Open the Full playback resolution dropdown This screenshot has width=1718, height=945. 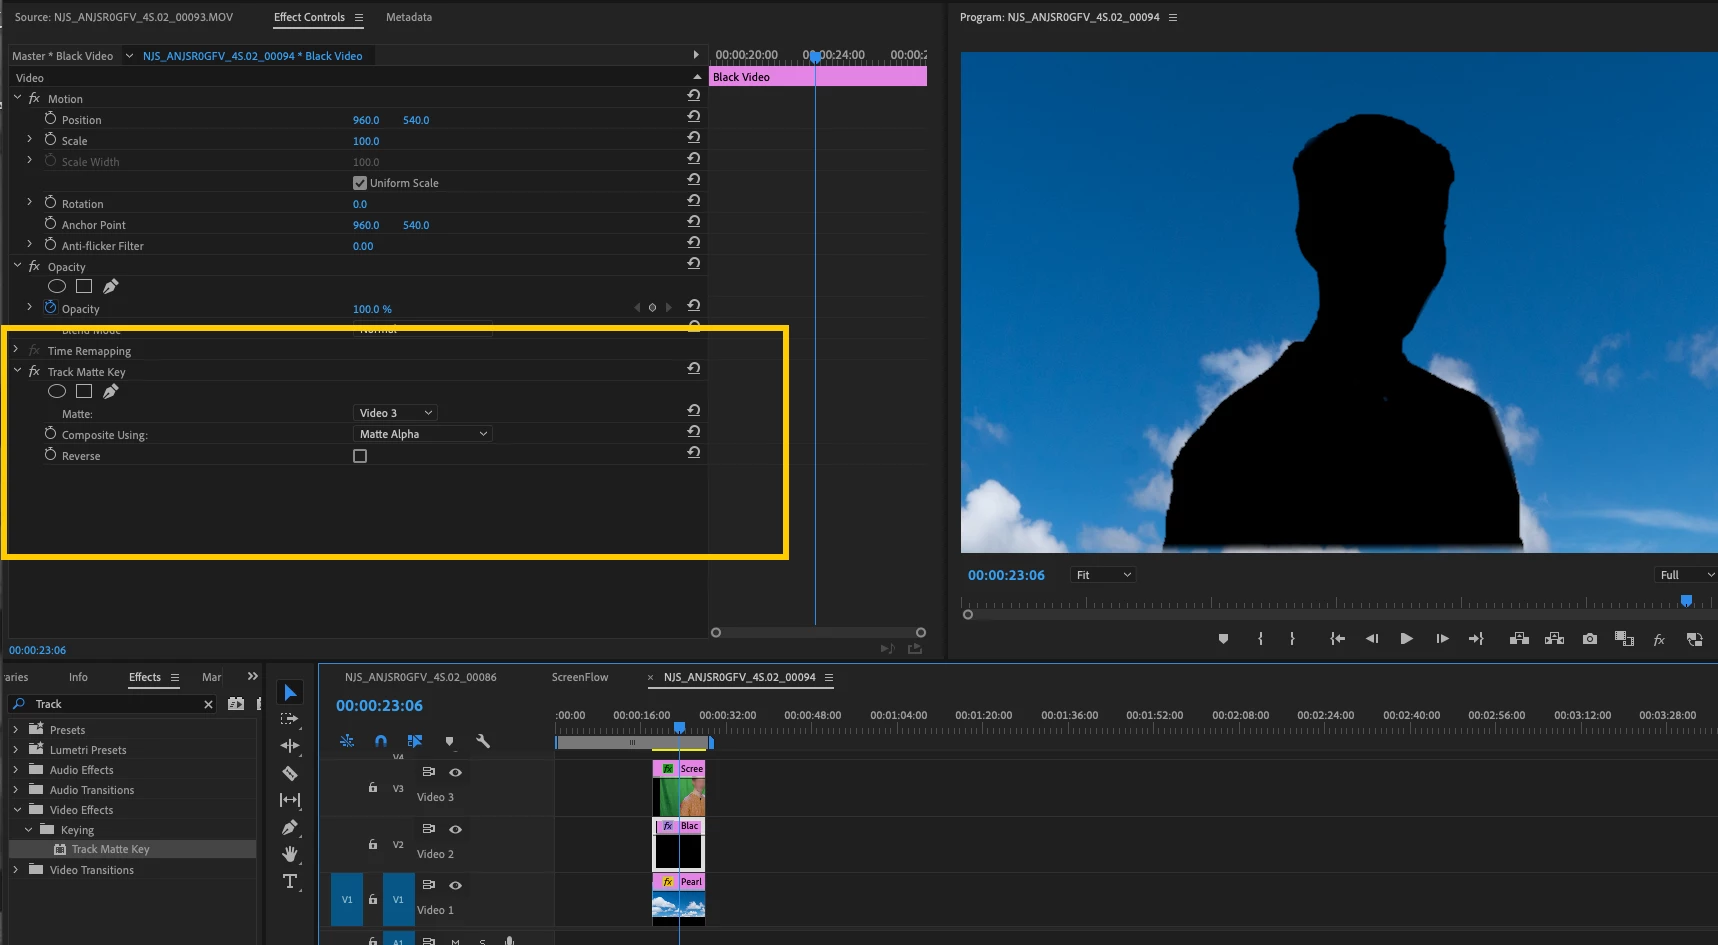(x=1686, y=575)
